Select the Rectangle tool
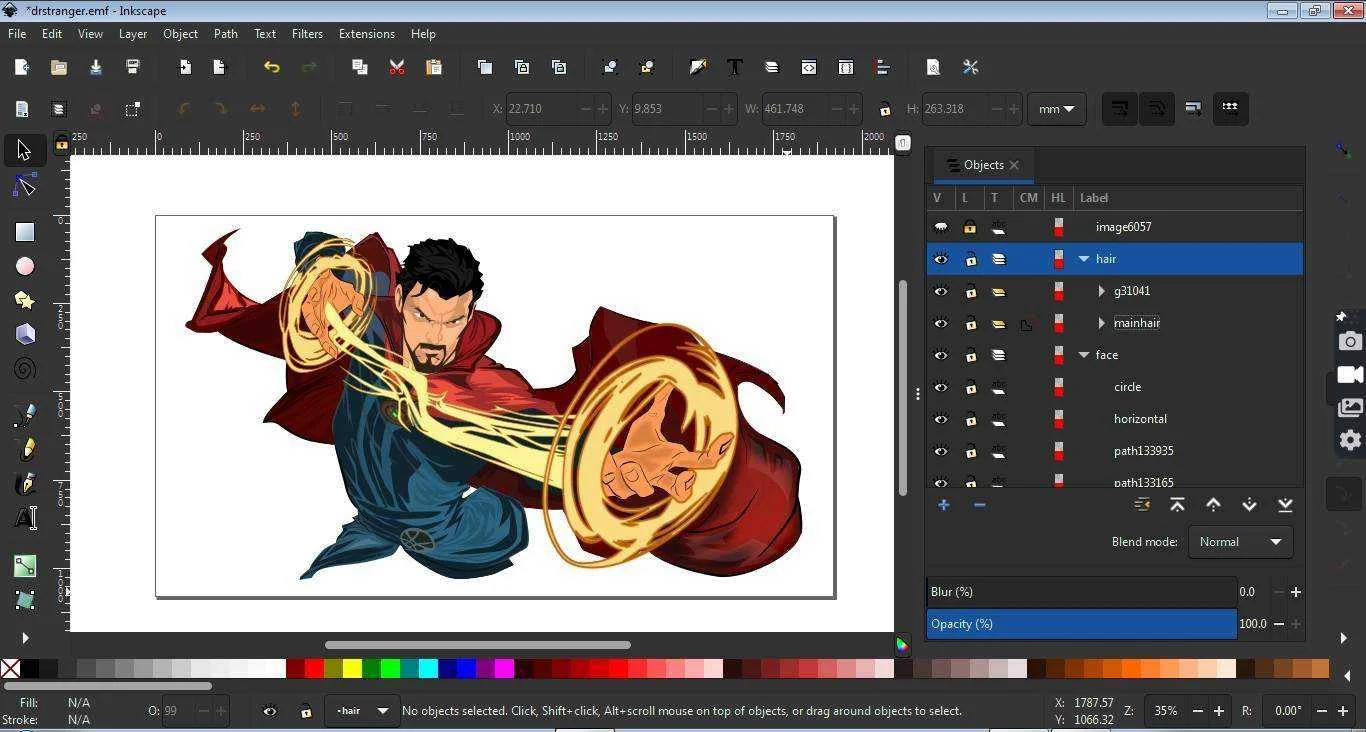 pyautogui.click(x=24, y=232)
